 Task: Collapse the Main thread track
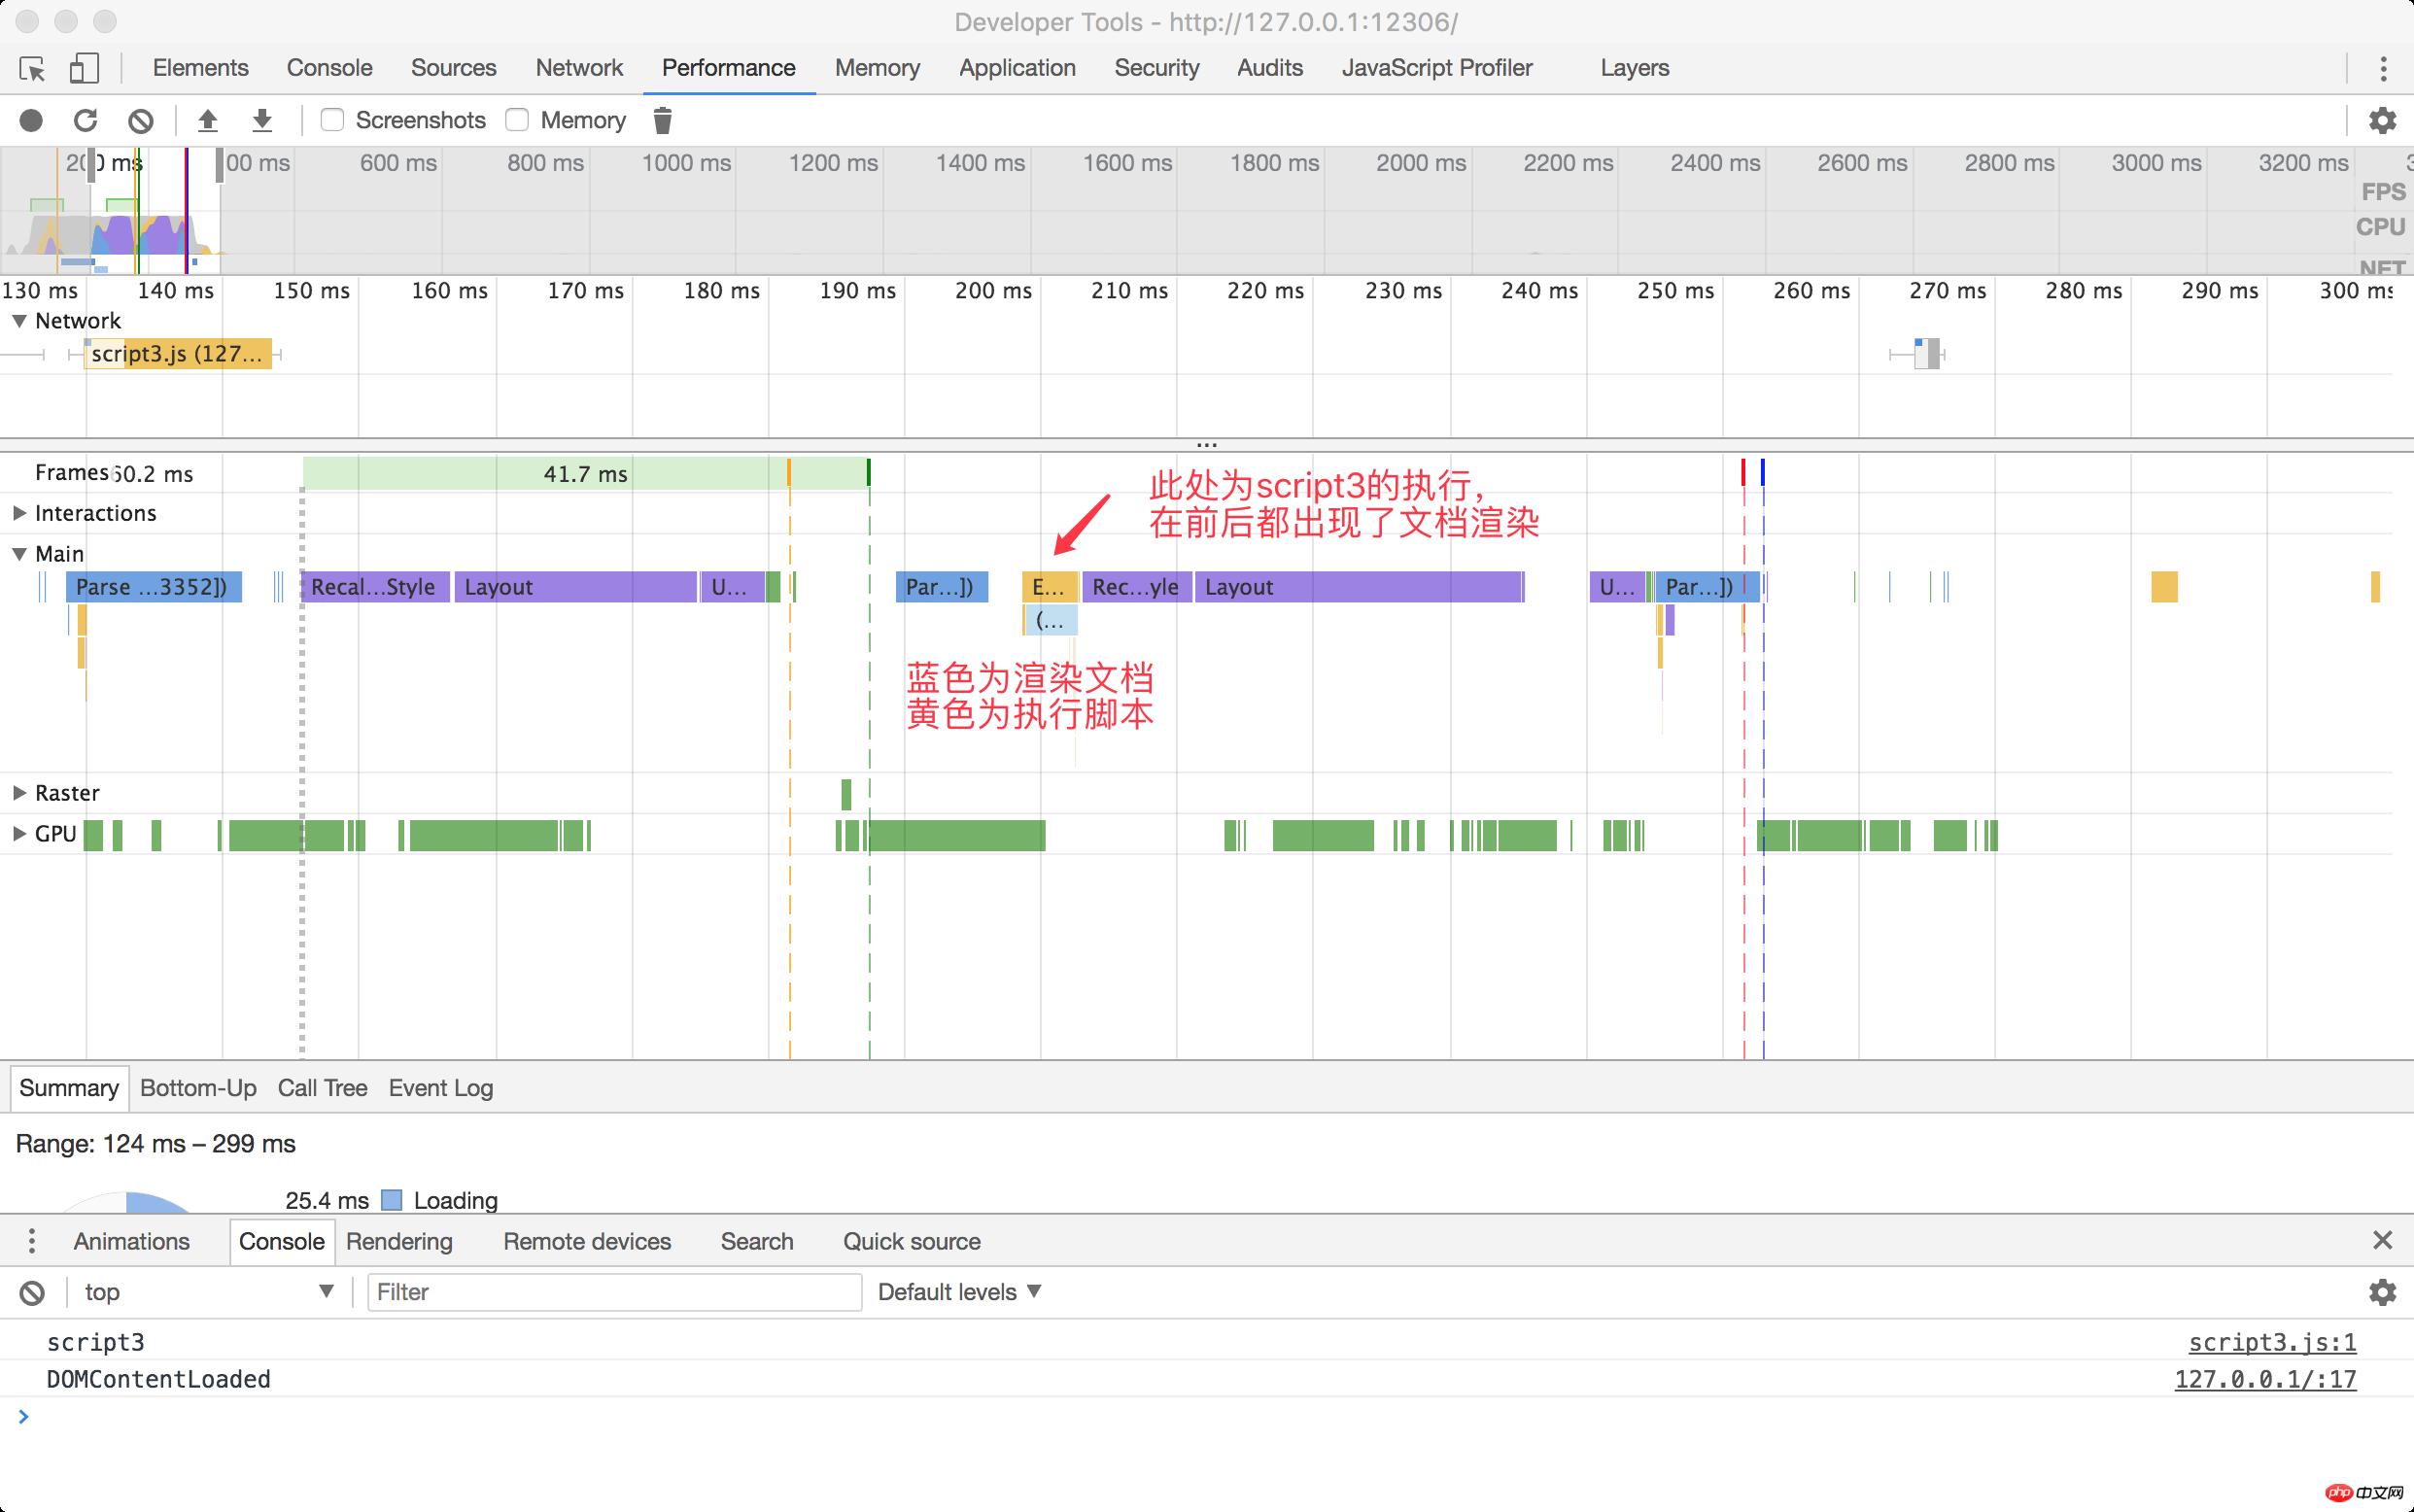(19, 554)
